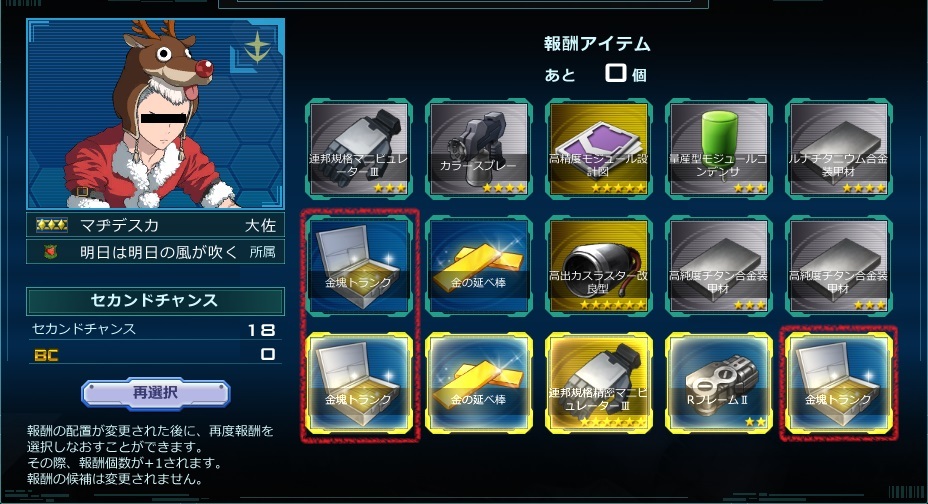928x504 pixels.
Task: Choose the 金の延べ棒 tile in middle row
Action: point(479,266)
